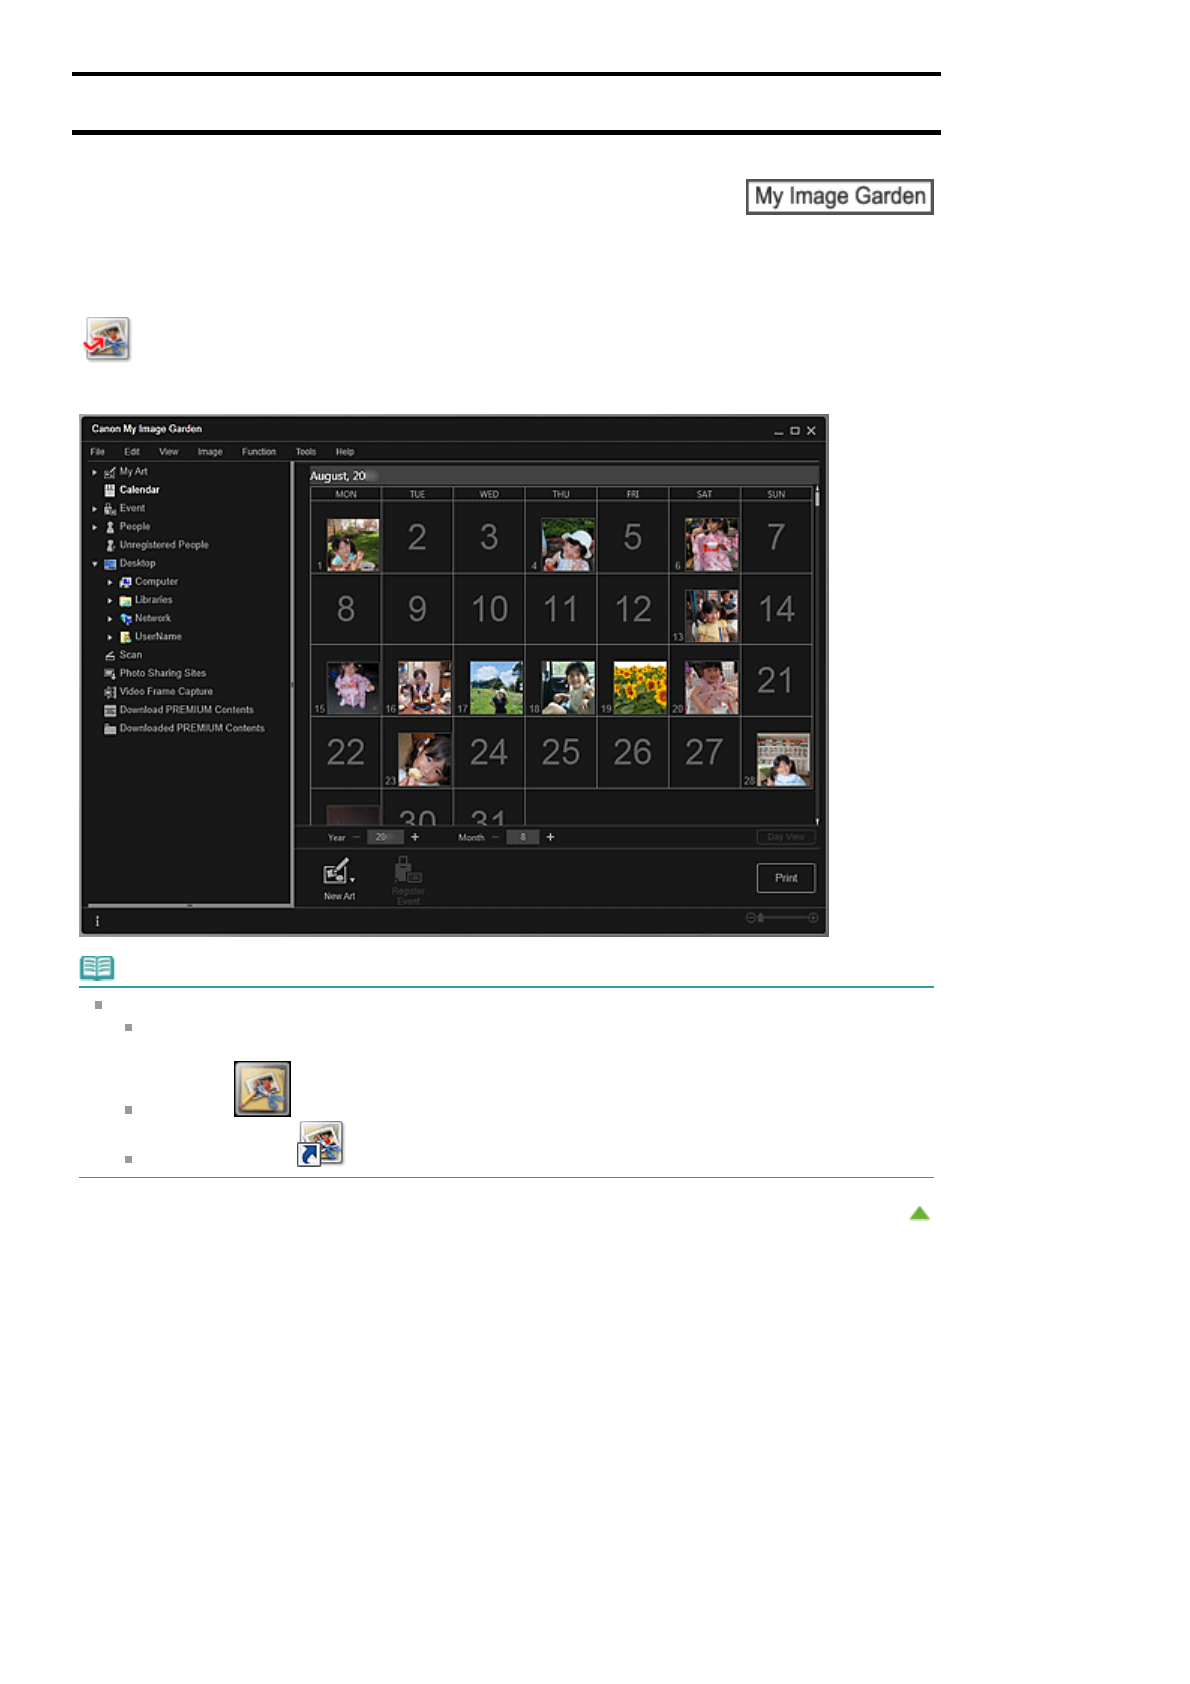The image size is (1190, 1684).
Task: Expand the Libraries tree node
Action: tap(110, 601)
